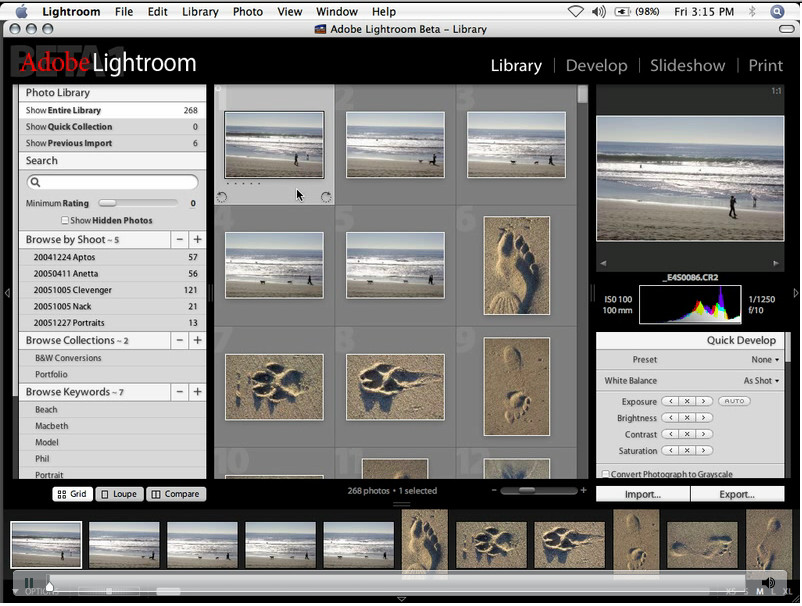Image resolution: width=802 pixels, height=606 pixels.
Task: Remove a keyword with the minus button
Action: pos(180,392)
